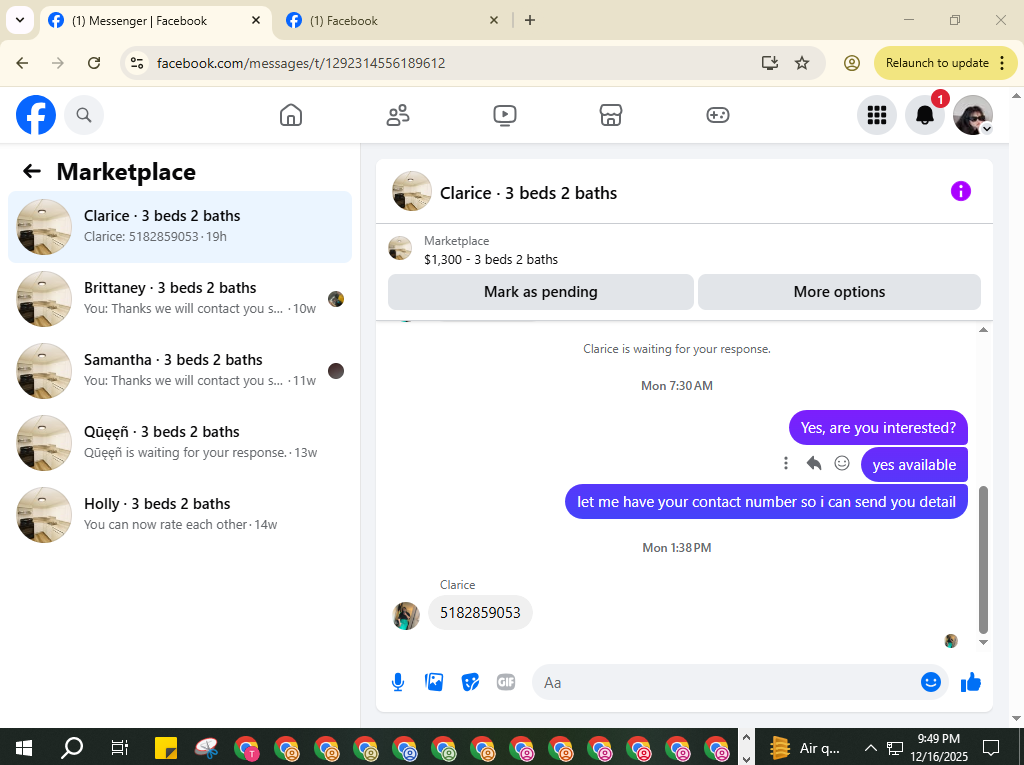
Task: Open the account profile picture menu
Action: click(x=973, y=115)
